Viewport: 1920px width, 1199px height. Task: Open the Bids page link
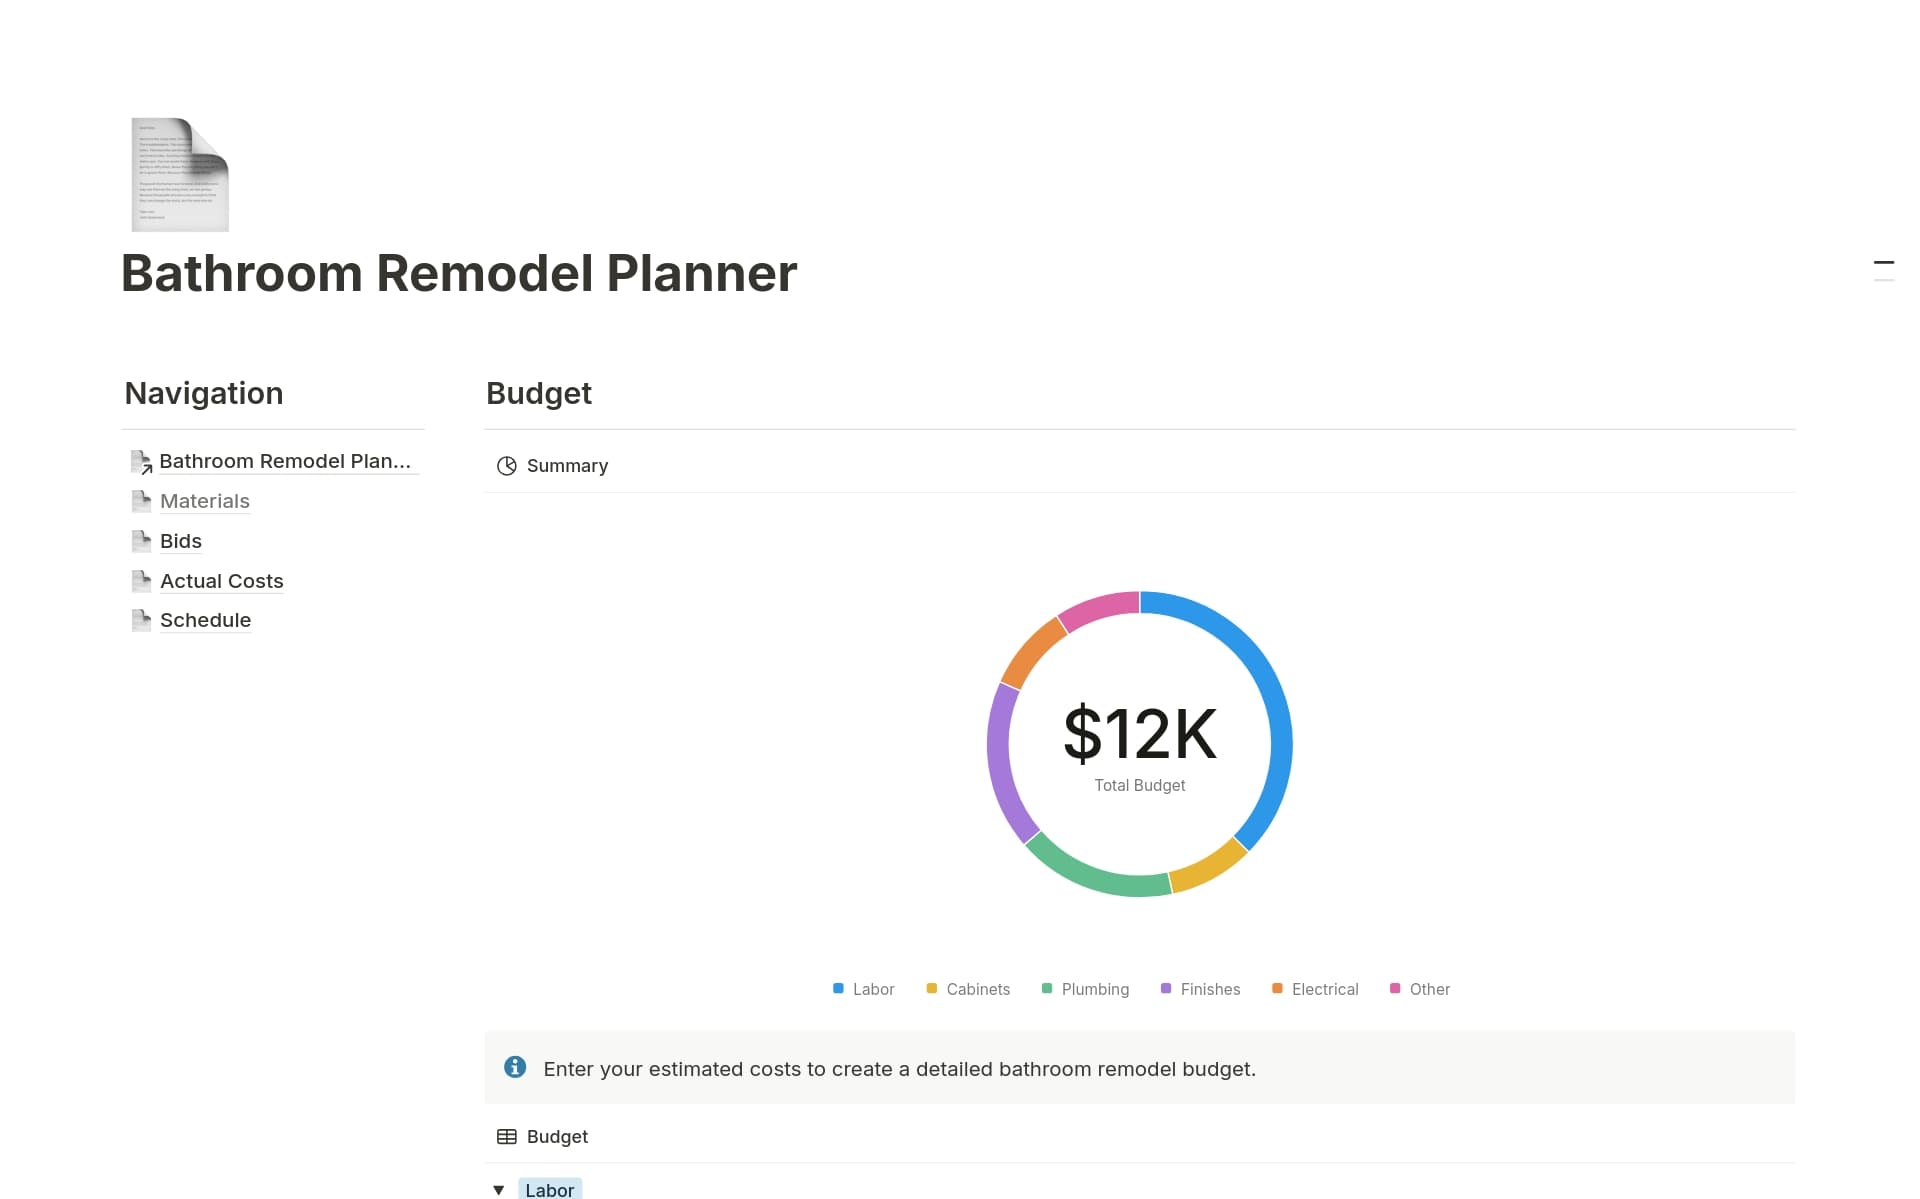tap(180, 540)
